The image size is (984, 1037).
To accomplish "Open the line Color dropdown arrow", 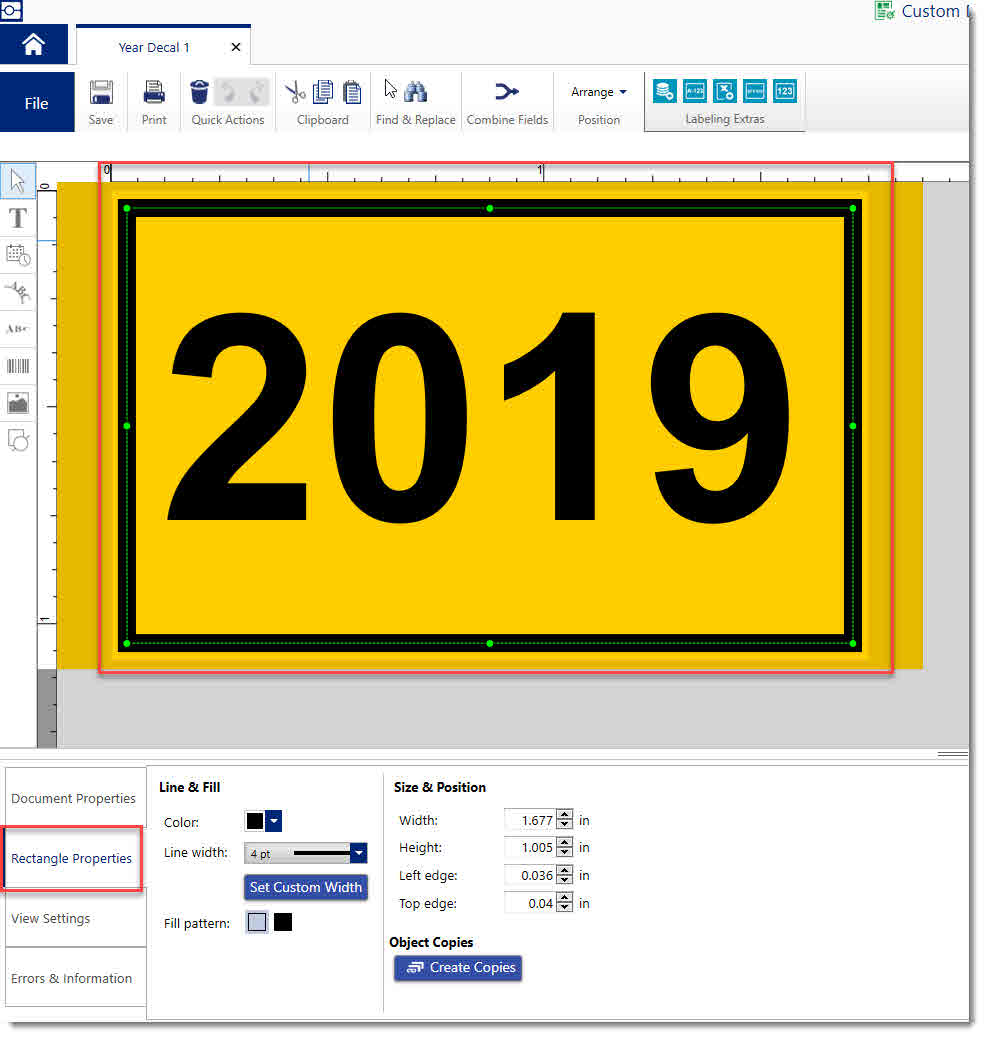I will click(275, 821).
